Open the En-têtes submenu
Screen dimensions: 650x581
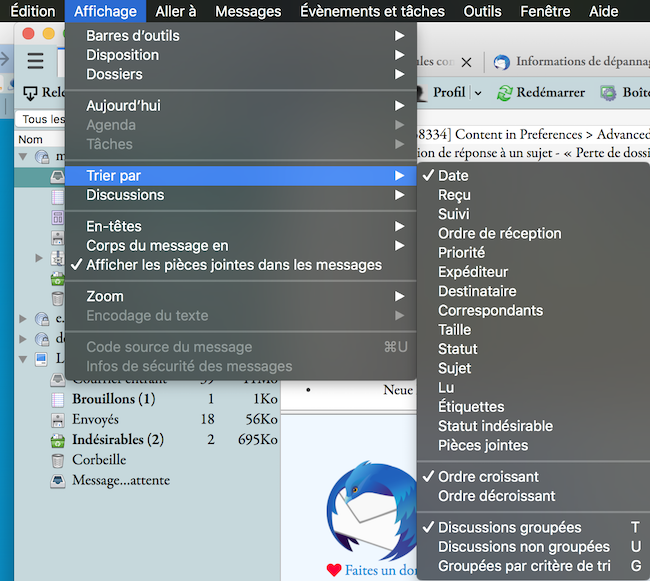tap(240, 226)
